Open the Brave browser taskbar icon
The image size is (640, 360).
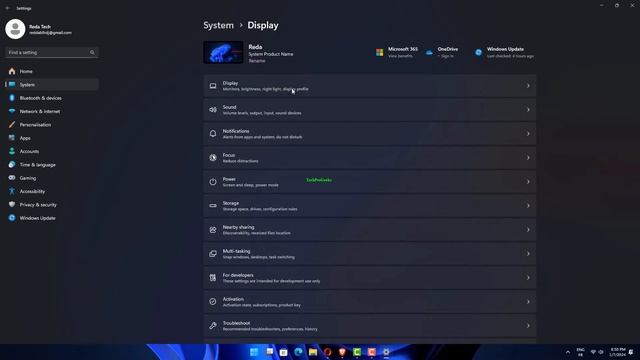342,352
